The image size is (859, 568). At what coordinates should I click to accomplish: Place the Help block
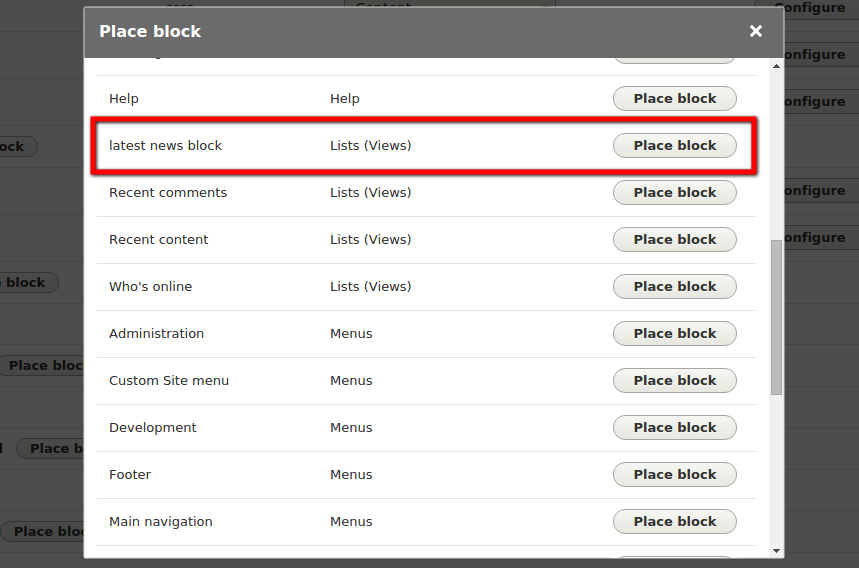point(674,99)
